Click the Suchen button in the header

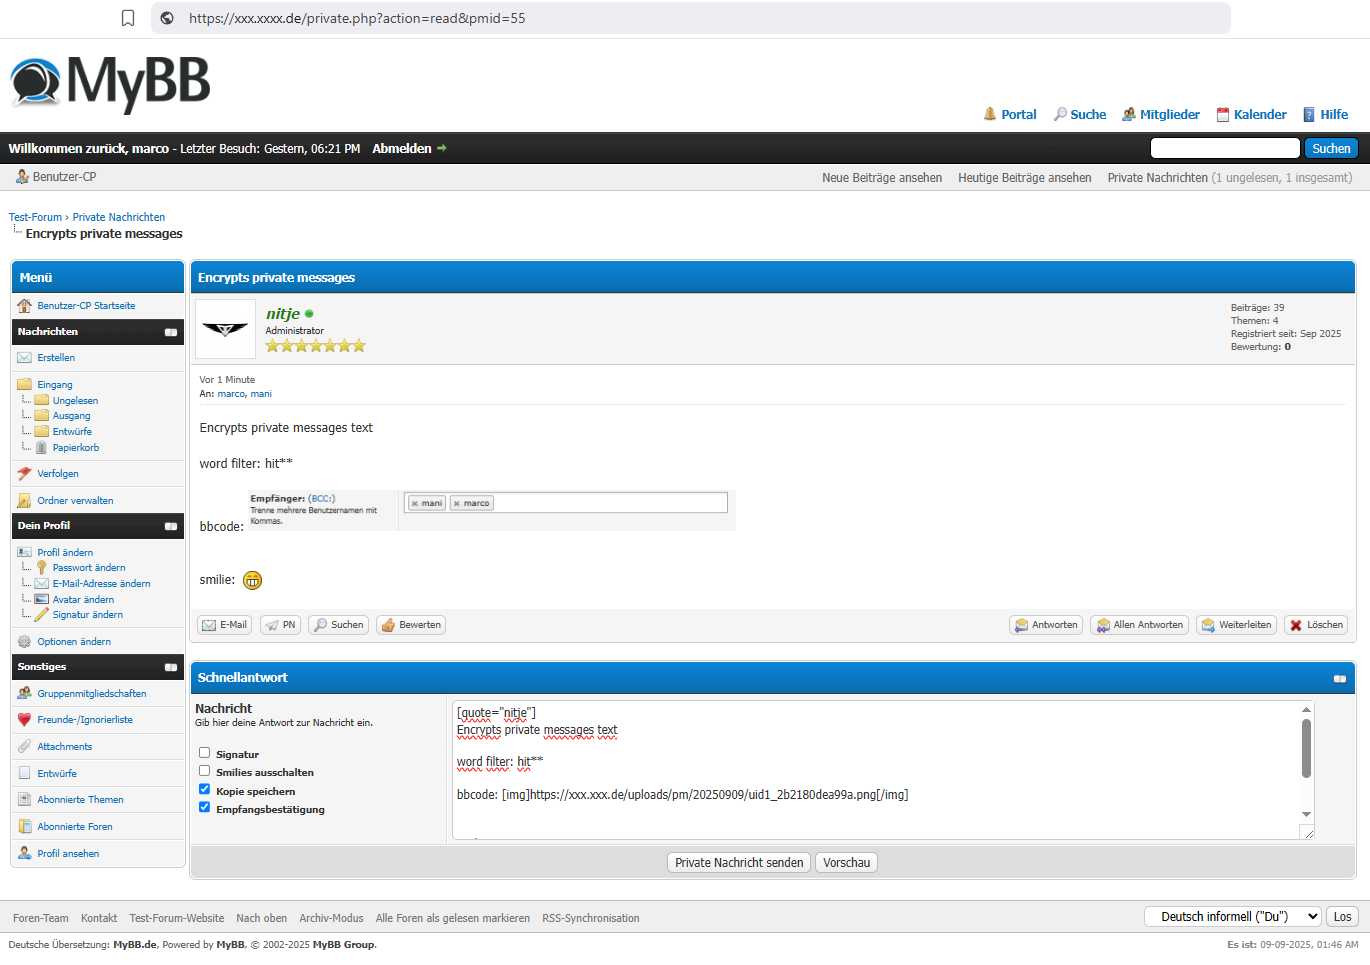click(x=1331, y=148)
